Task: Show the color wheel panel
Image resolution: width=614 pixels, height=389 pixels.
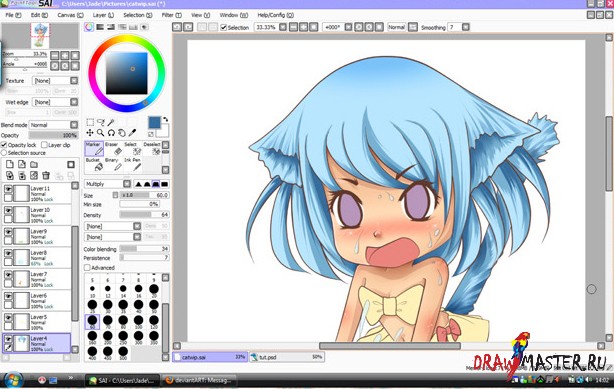Action: (x=89, y=27)
